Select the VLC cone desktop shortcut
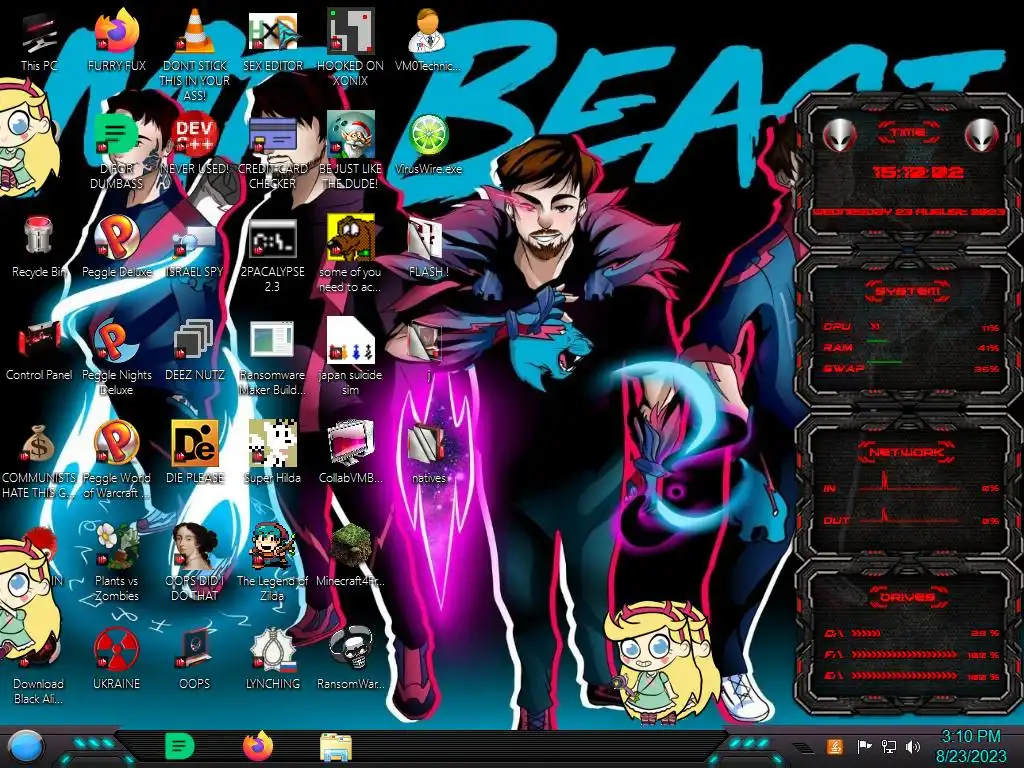 195,55
